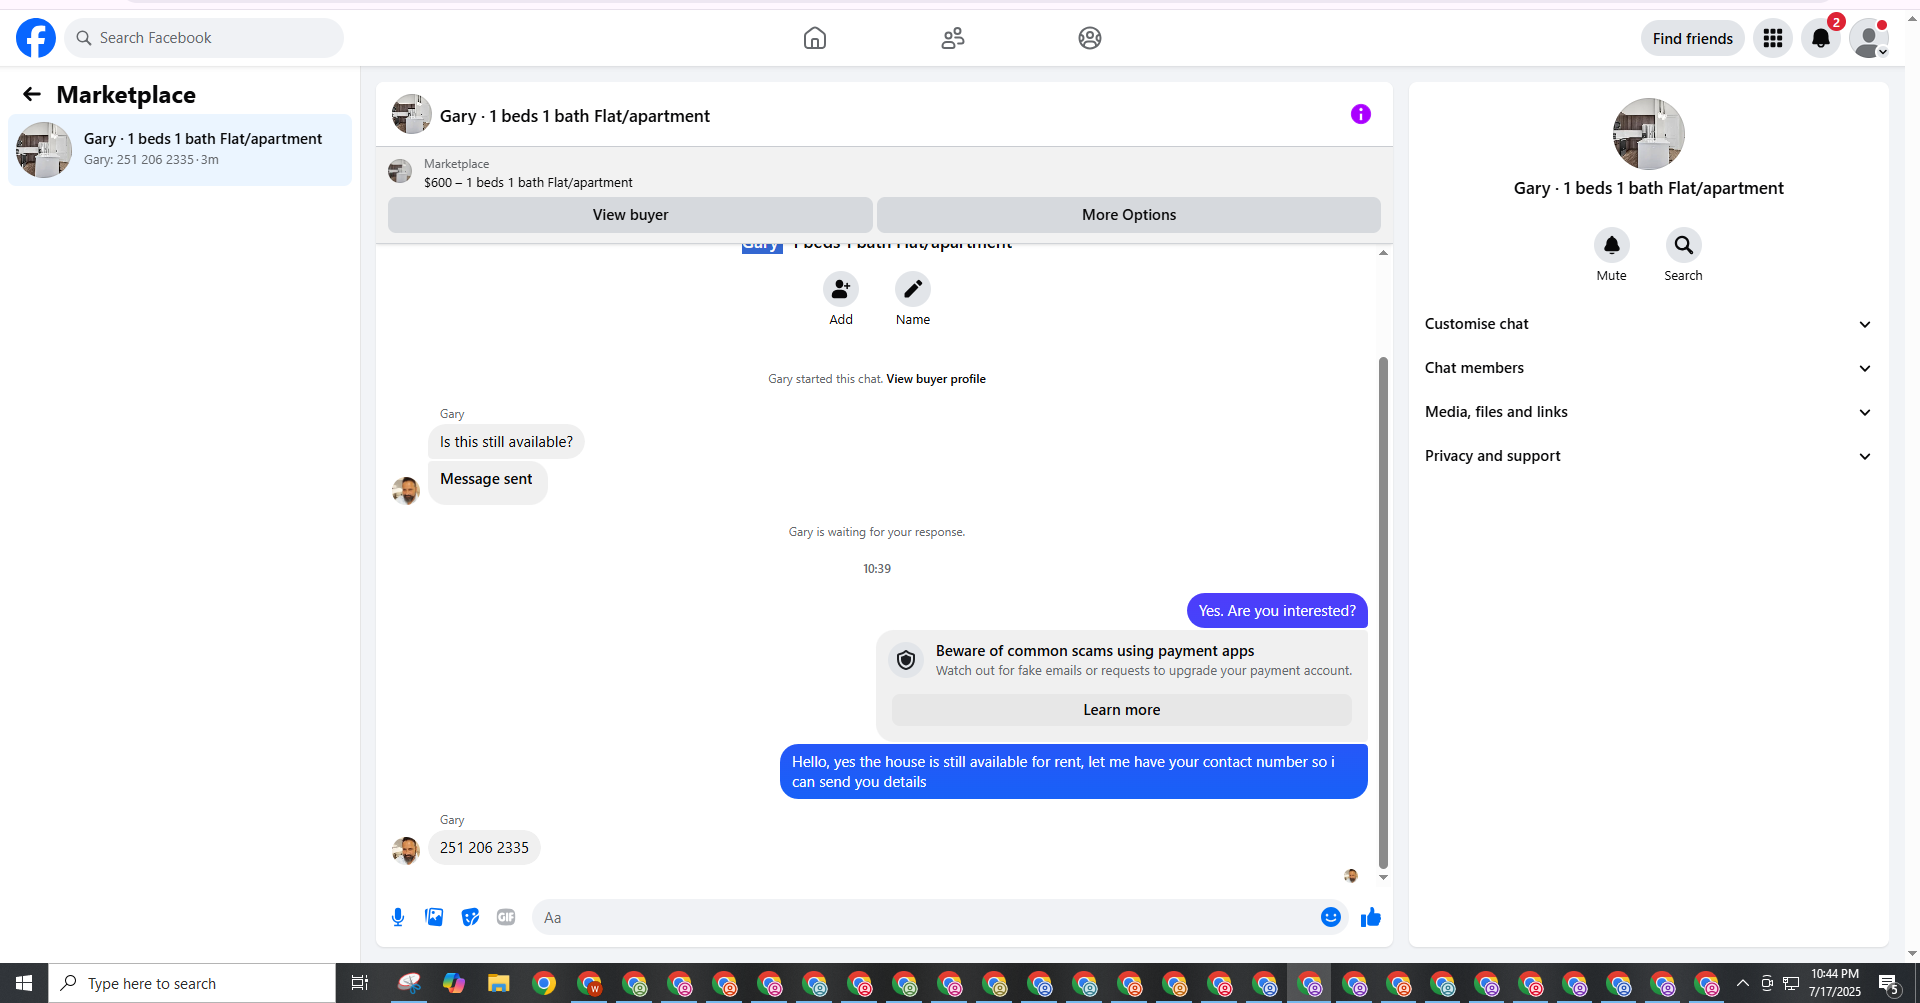Go back using the Marketplace arrow
The width and height of the screenshot is (1920, 1003).
coord(32,94)
